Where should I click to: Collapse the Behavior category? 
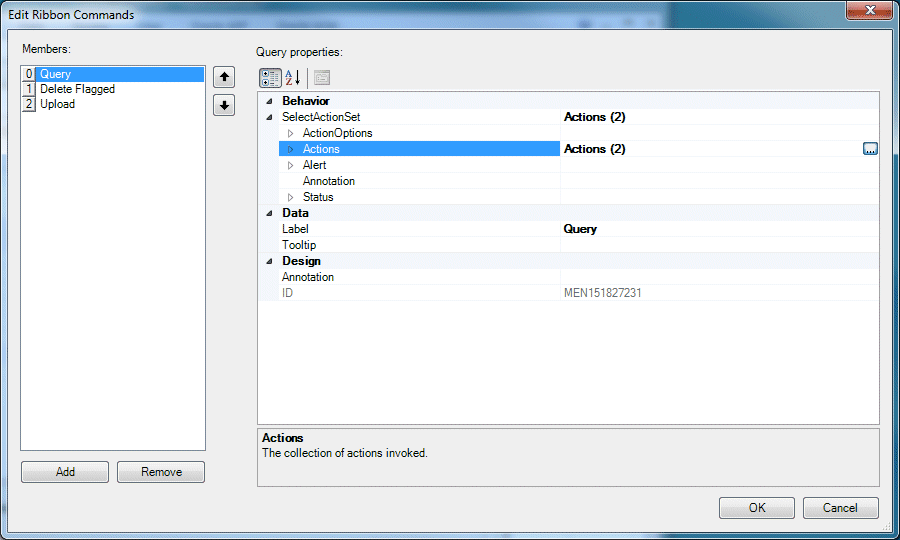(269, 101)
